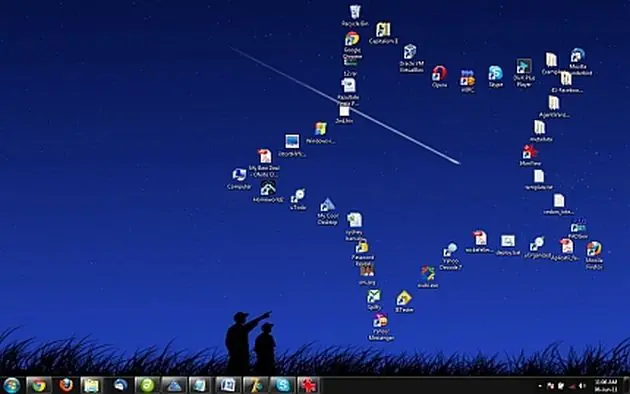Launch the vTools desktop shortcut
The width and height of the screenshot is (630, 394).
pos(298,197)
